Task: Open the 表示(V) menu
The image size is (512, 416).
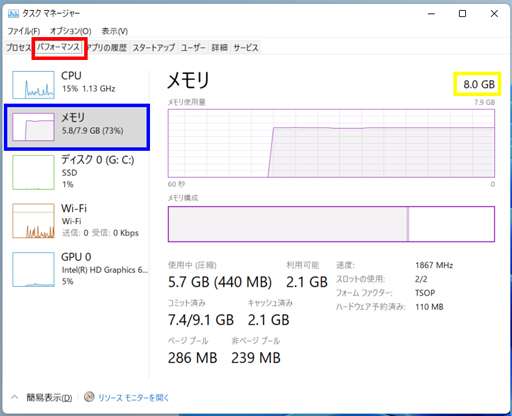Action: coord(115,31)
